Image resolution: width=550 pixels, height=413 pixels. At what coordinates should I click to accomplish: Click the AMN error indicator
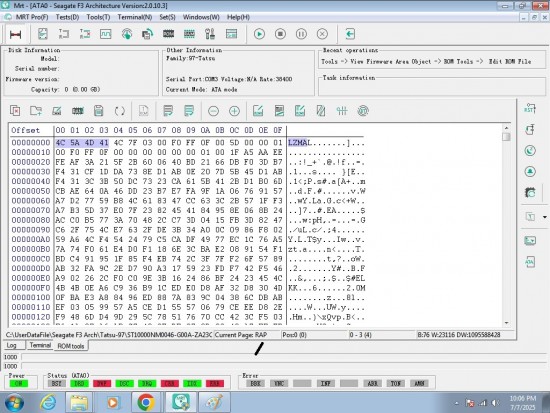[420, 384]
